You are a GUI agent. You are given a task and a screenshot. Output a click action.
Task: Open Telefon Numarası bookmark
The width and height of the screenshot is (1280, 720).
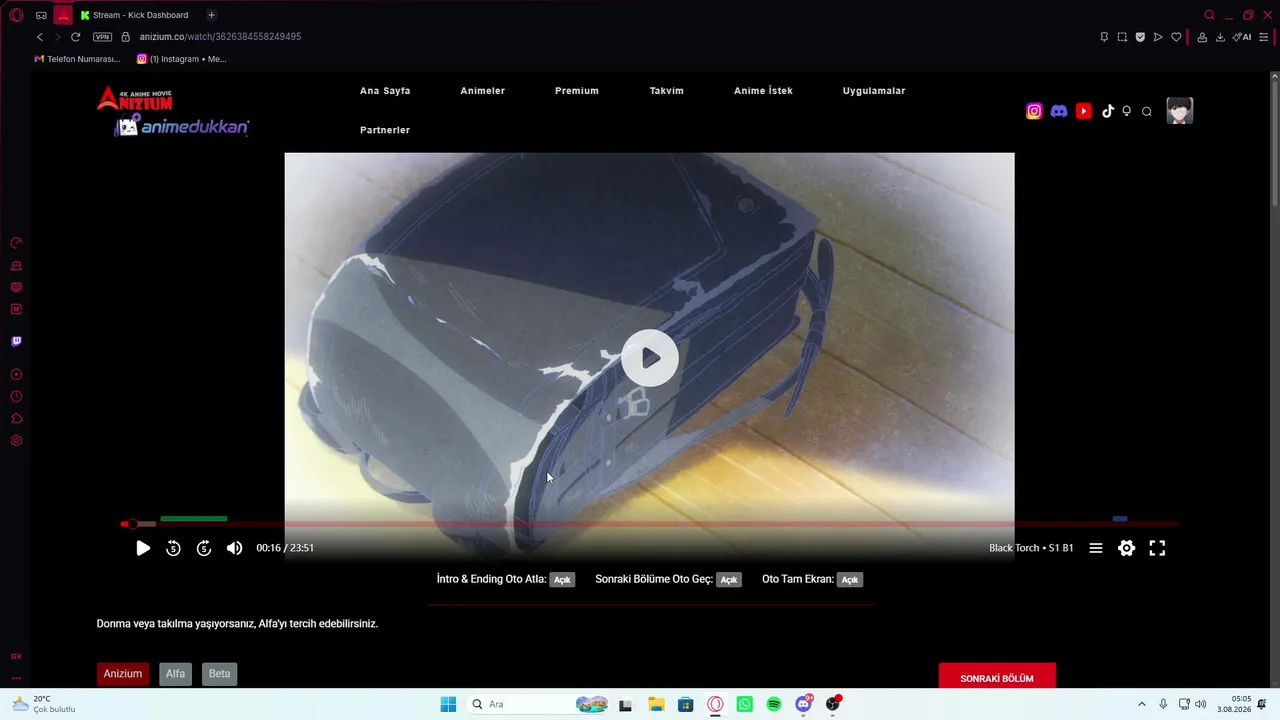point(77,59)
